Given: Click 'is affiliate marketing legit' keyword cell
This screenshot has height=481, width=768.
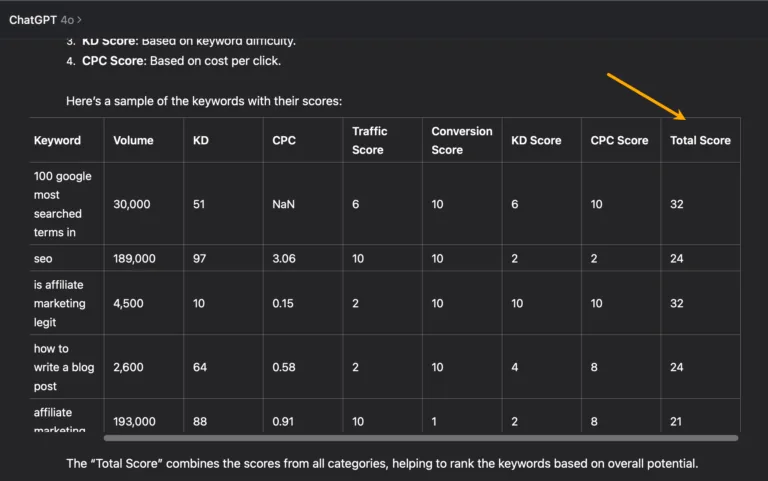Looking at the screenshot, I should point(59,303).
